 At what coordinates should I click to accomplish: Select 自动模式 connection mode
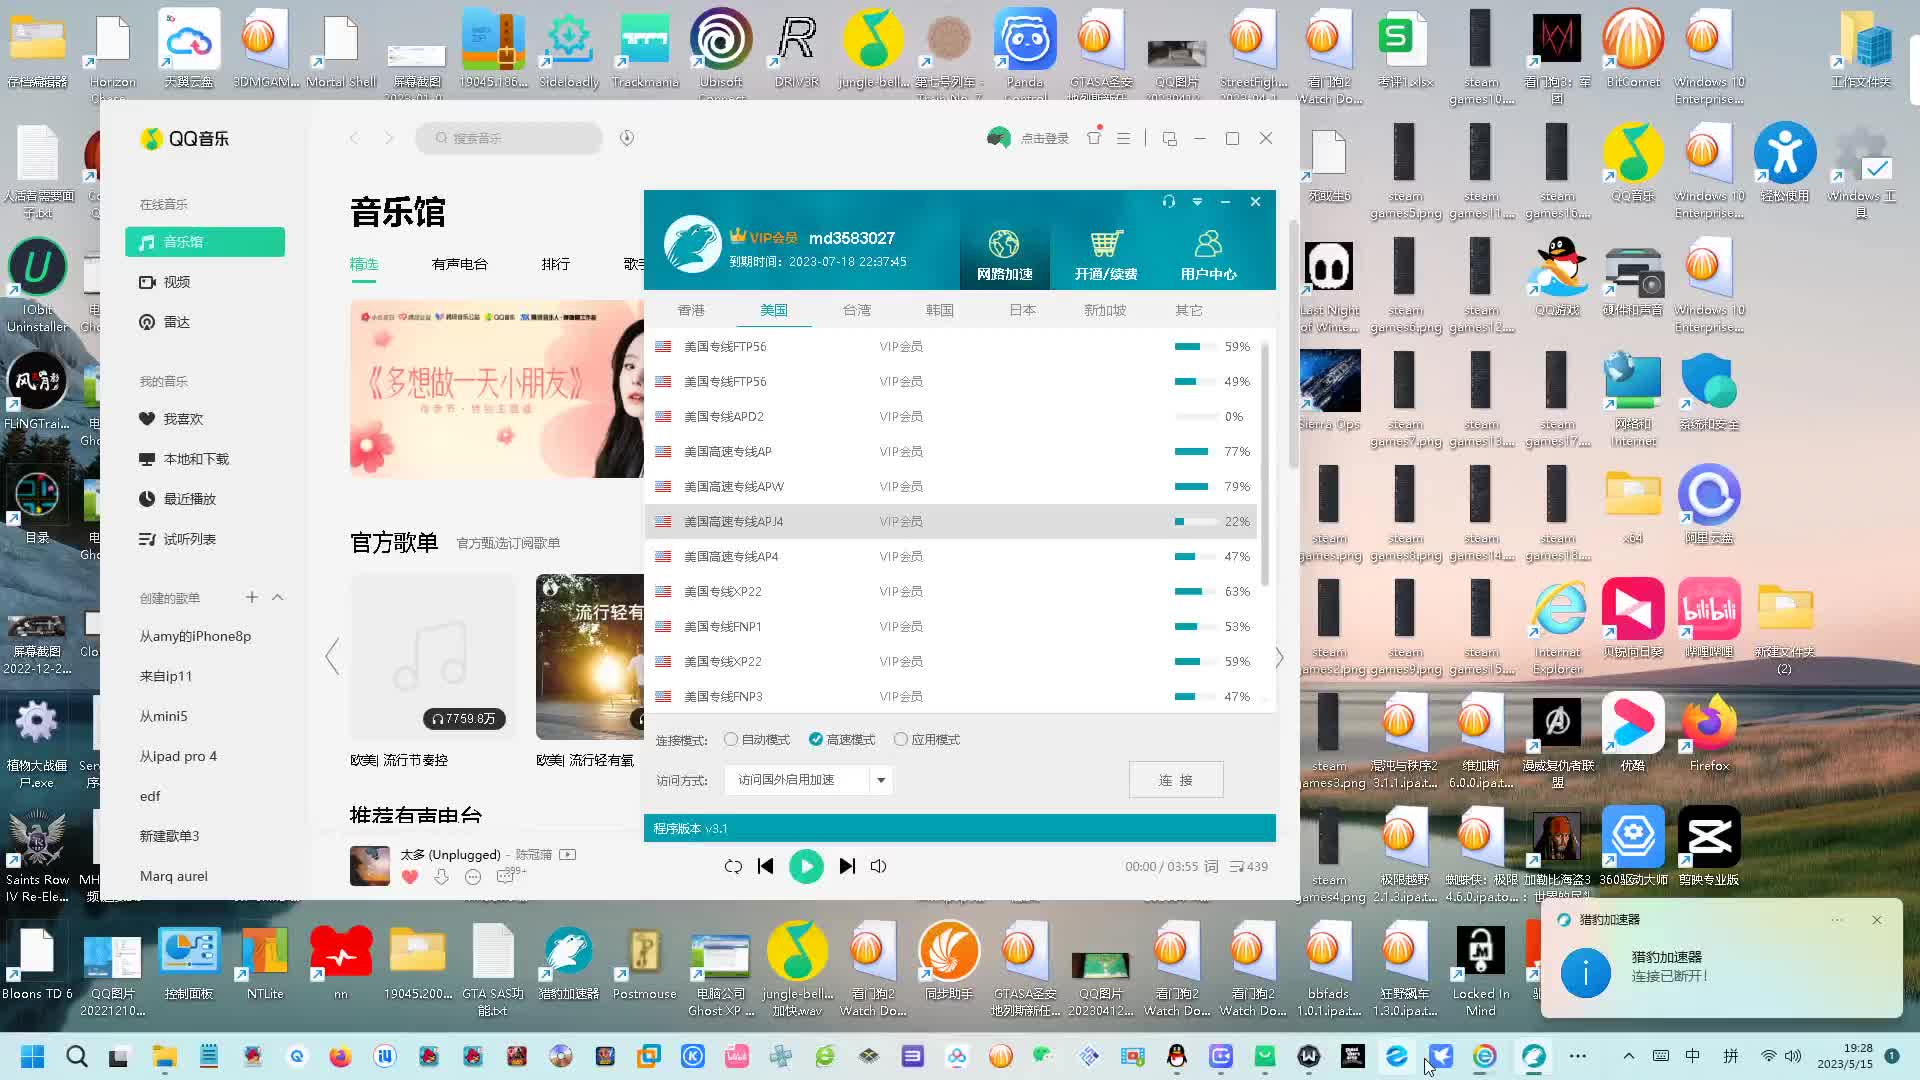pyautogui.click(x=731, y=740)
